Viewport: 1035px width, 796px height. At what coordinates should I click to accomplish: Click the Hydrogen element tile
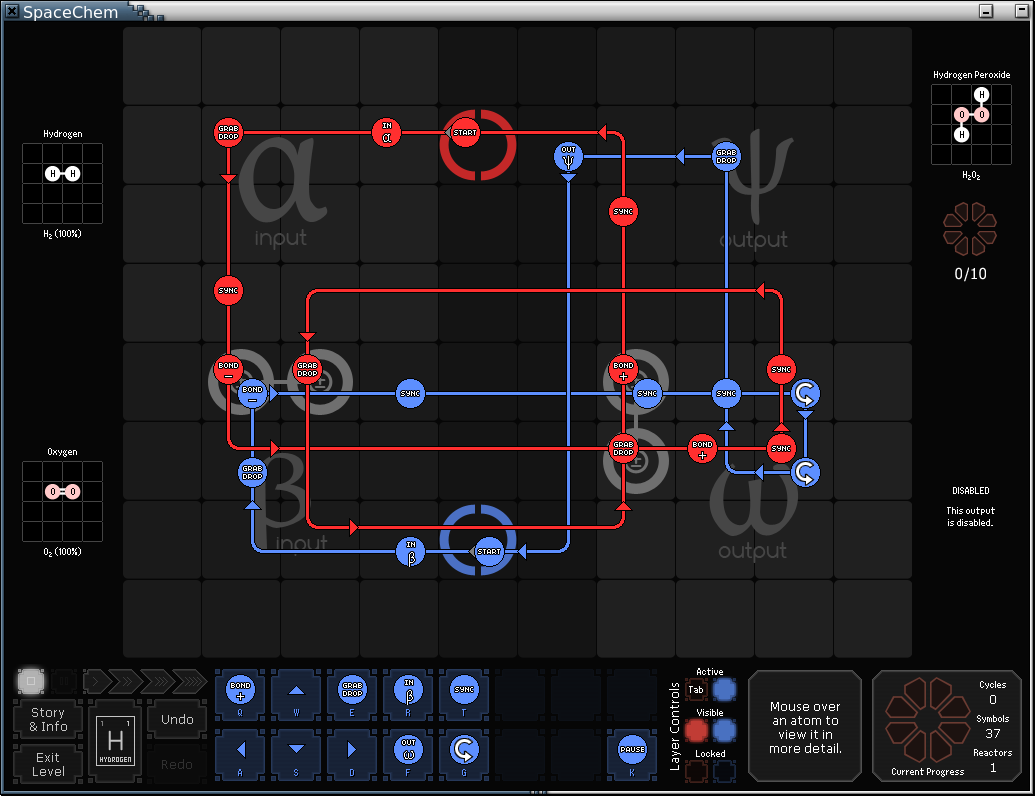(116, 741)
